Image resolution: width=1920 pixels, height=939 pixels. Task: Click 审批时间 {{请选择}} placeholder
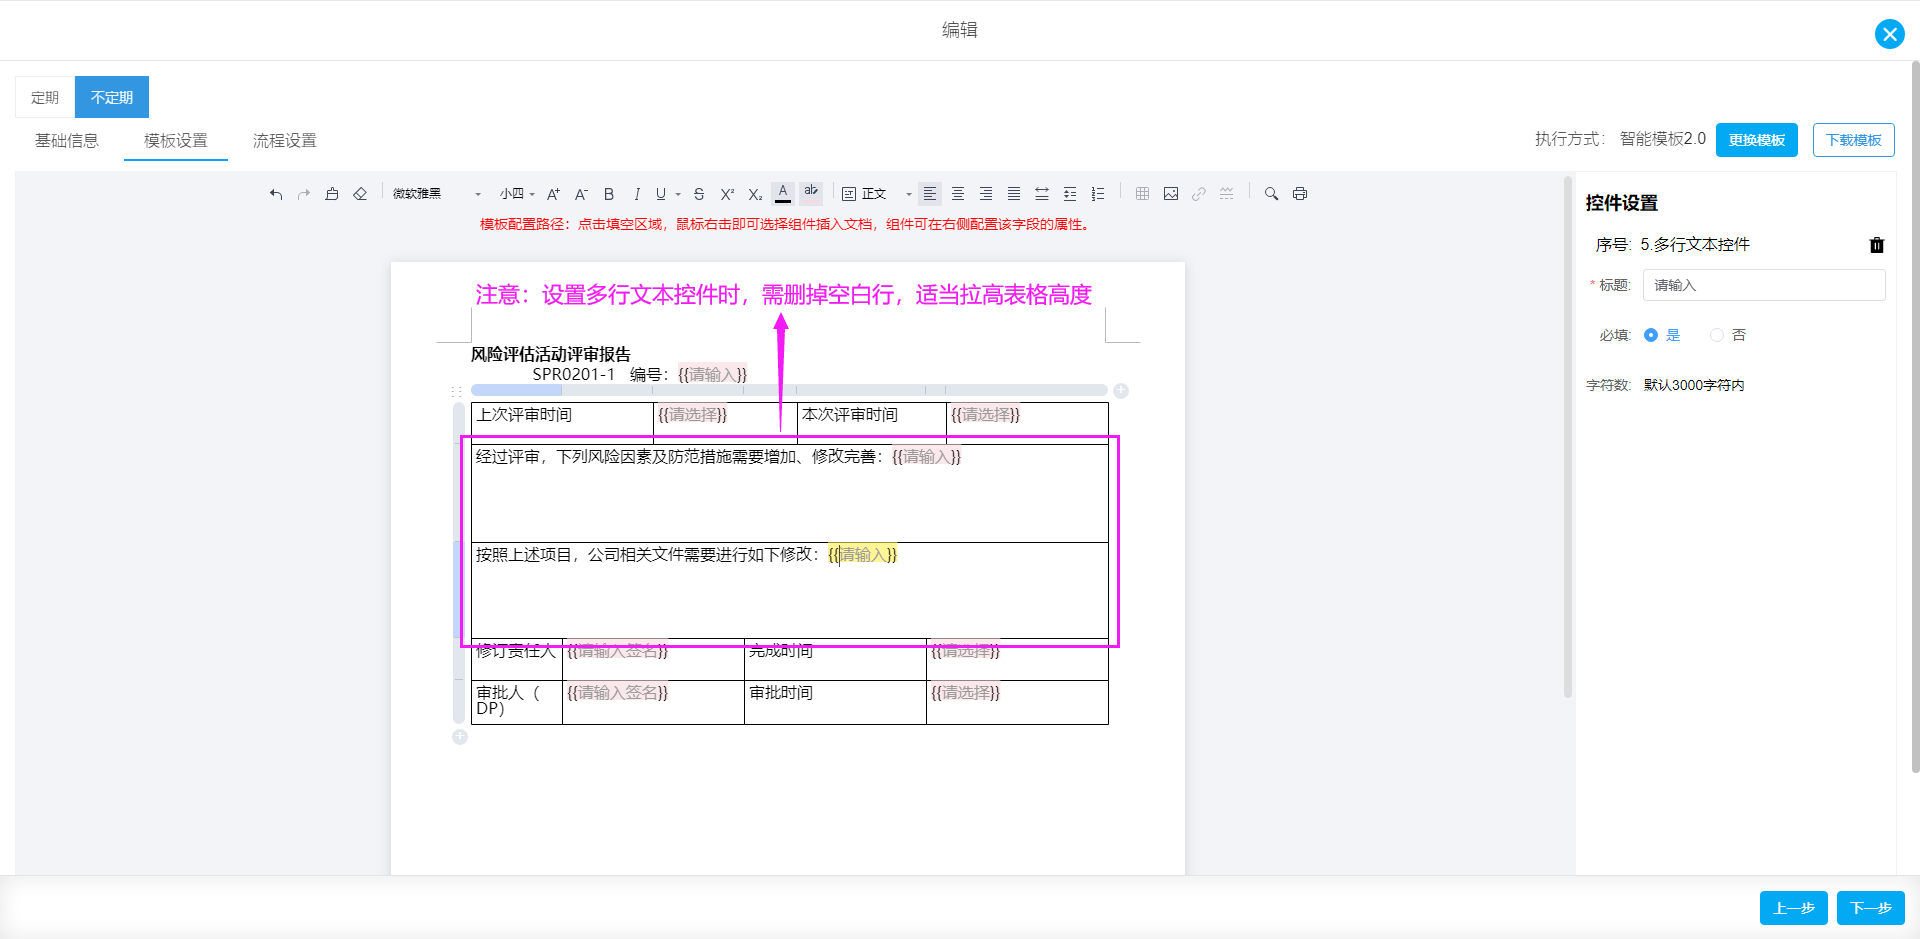point(965,693)
